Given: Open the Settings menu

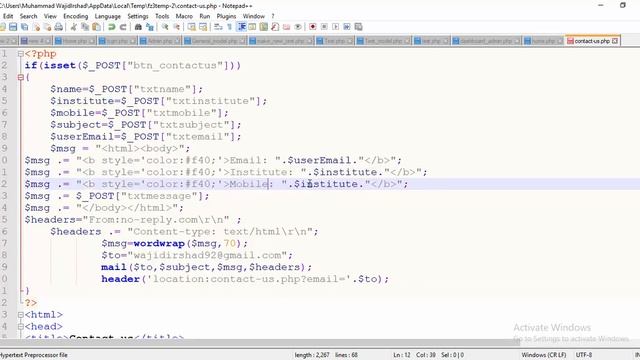Looking at the screenshot, I should pyautogui.click(x=138, y=16).
